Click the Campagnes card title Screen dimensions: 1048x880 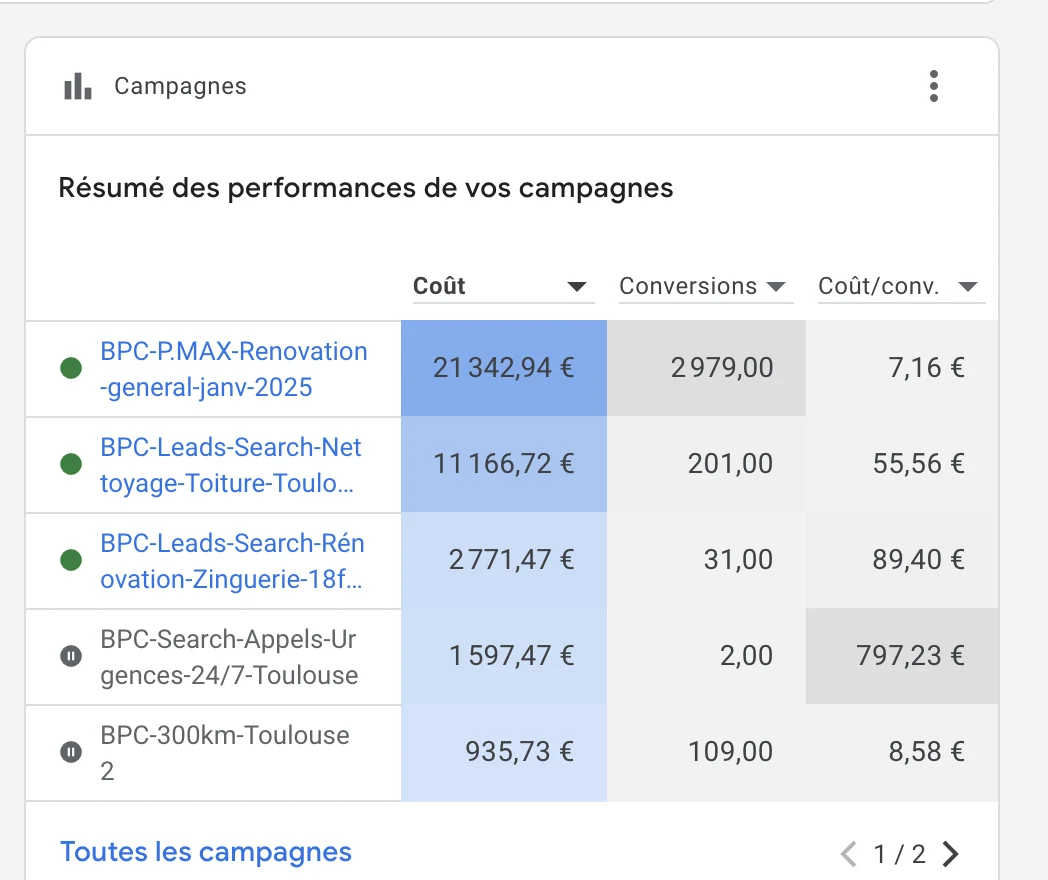(180, 86)
